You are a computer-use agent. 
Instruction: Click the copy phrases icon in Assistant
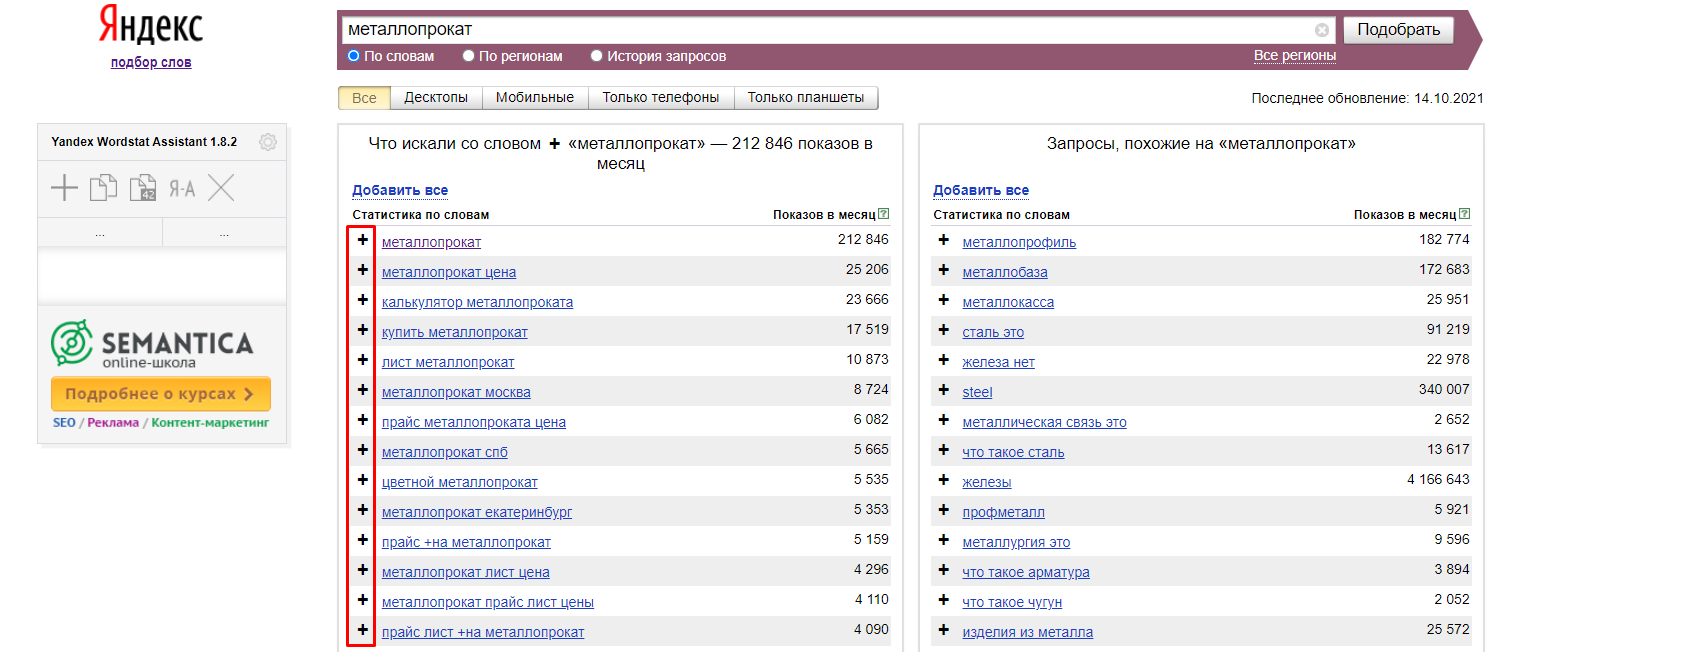coord(103,188)
